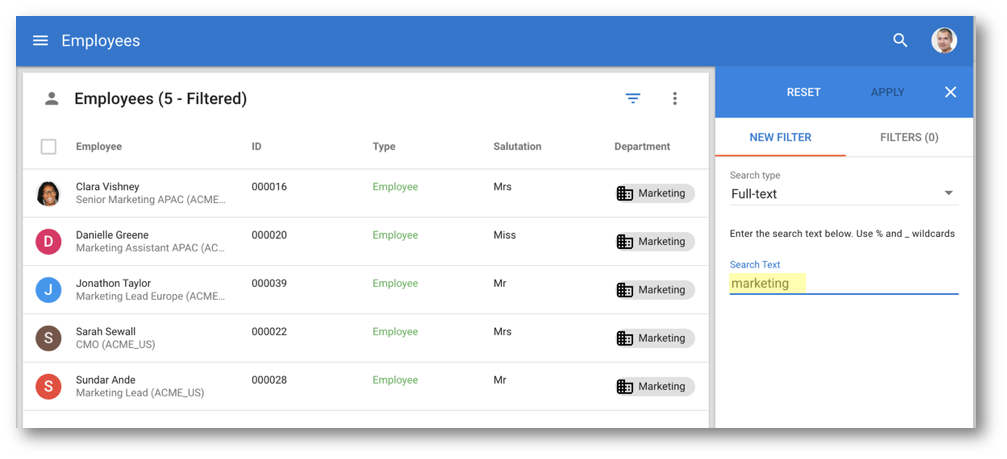Click the APPLY button

(x=888, y=92)
